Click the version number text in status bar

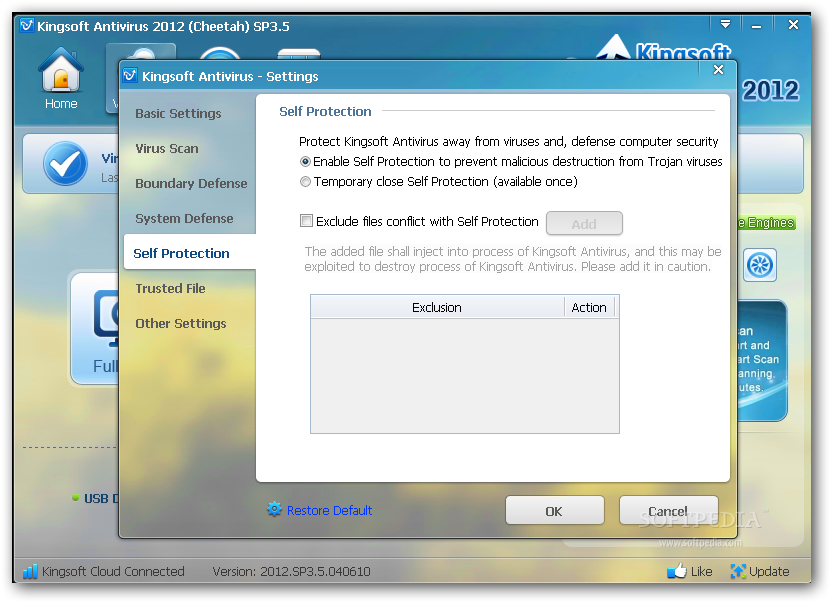[291, 571]
